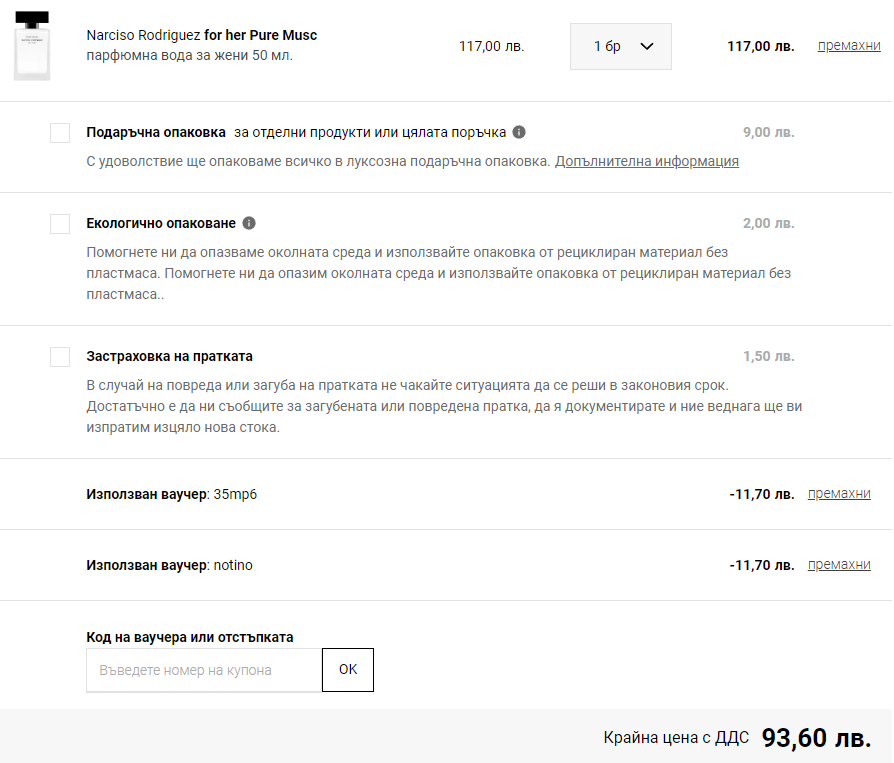Click the quantity dropdown chevron arrow
894x763 pixels.
click(x=646, y=46)
